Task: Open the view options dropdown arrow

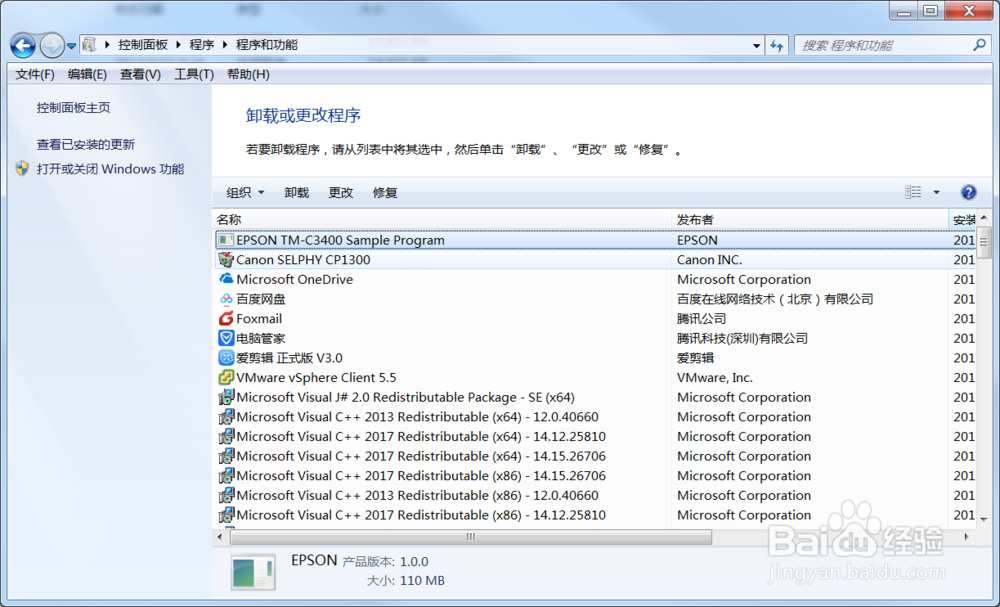Action: tap(936, 192)
